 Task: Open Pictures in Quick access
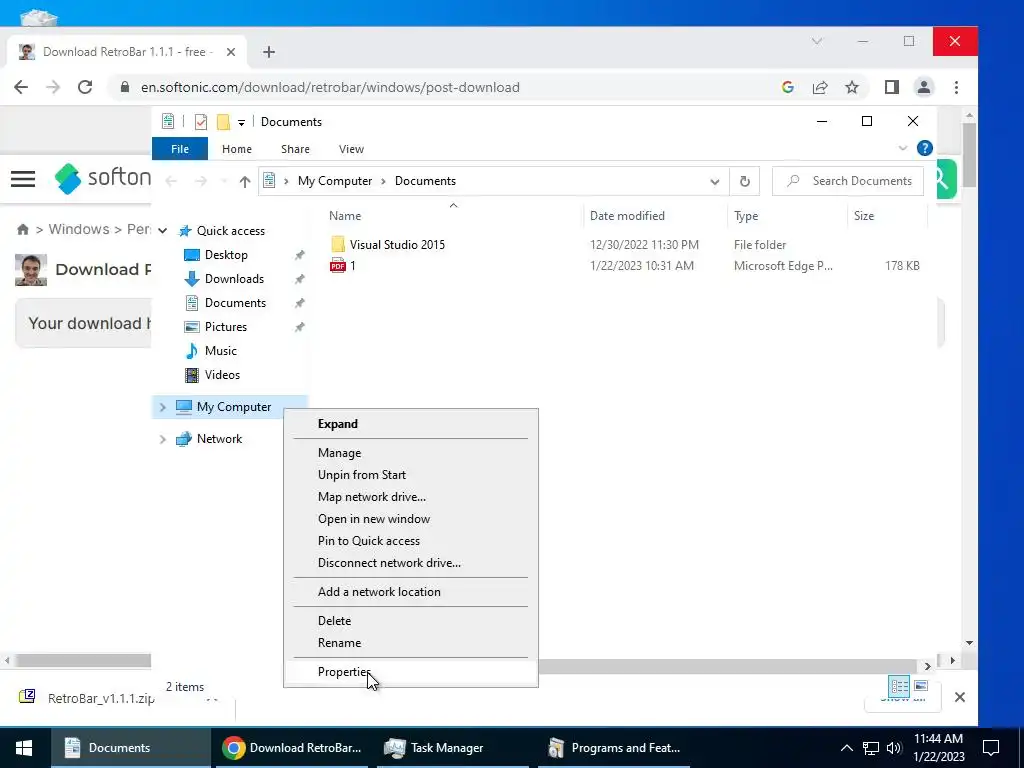tap(225, 327)
